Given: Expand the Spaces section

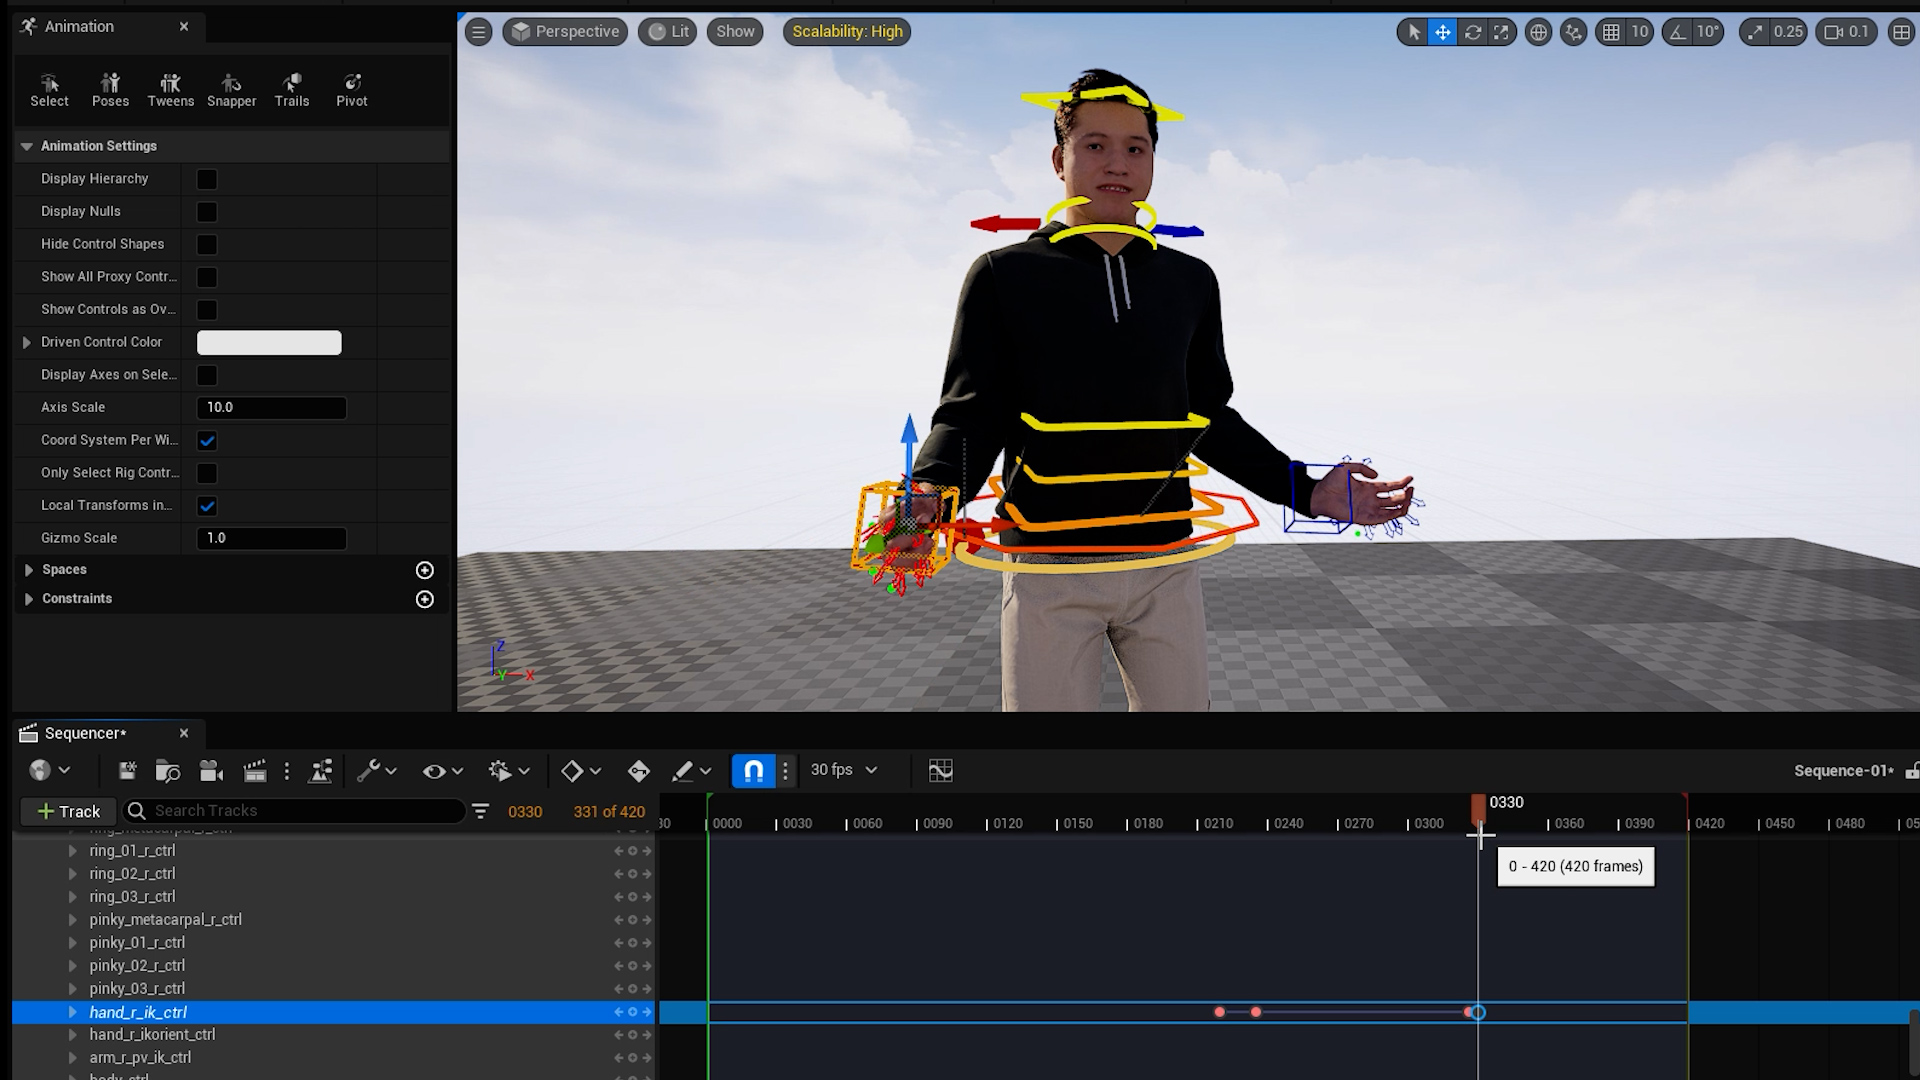Looking at the screenshot, I should tap(29, 570).
